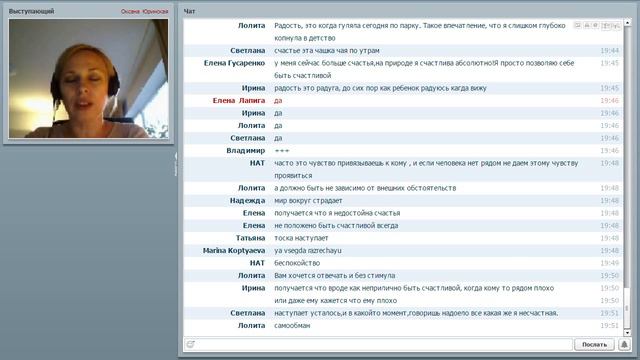Click the message 'не положено быть счастливой всегда'
640x360 pixels.
336,226
